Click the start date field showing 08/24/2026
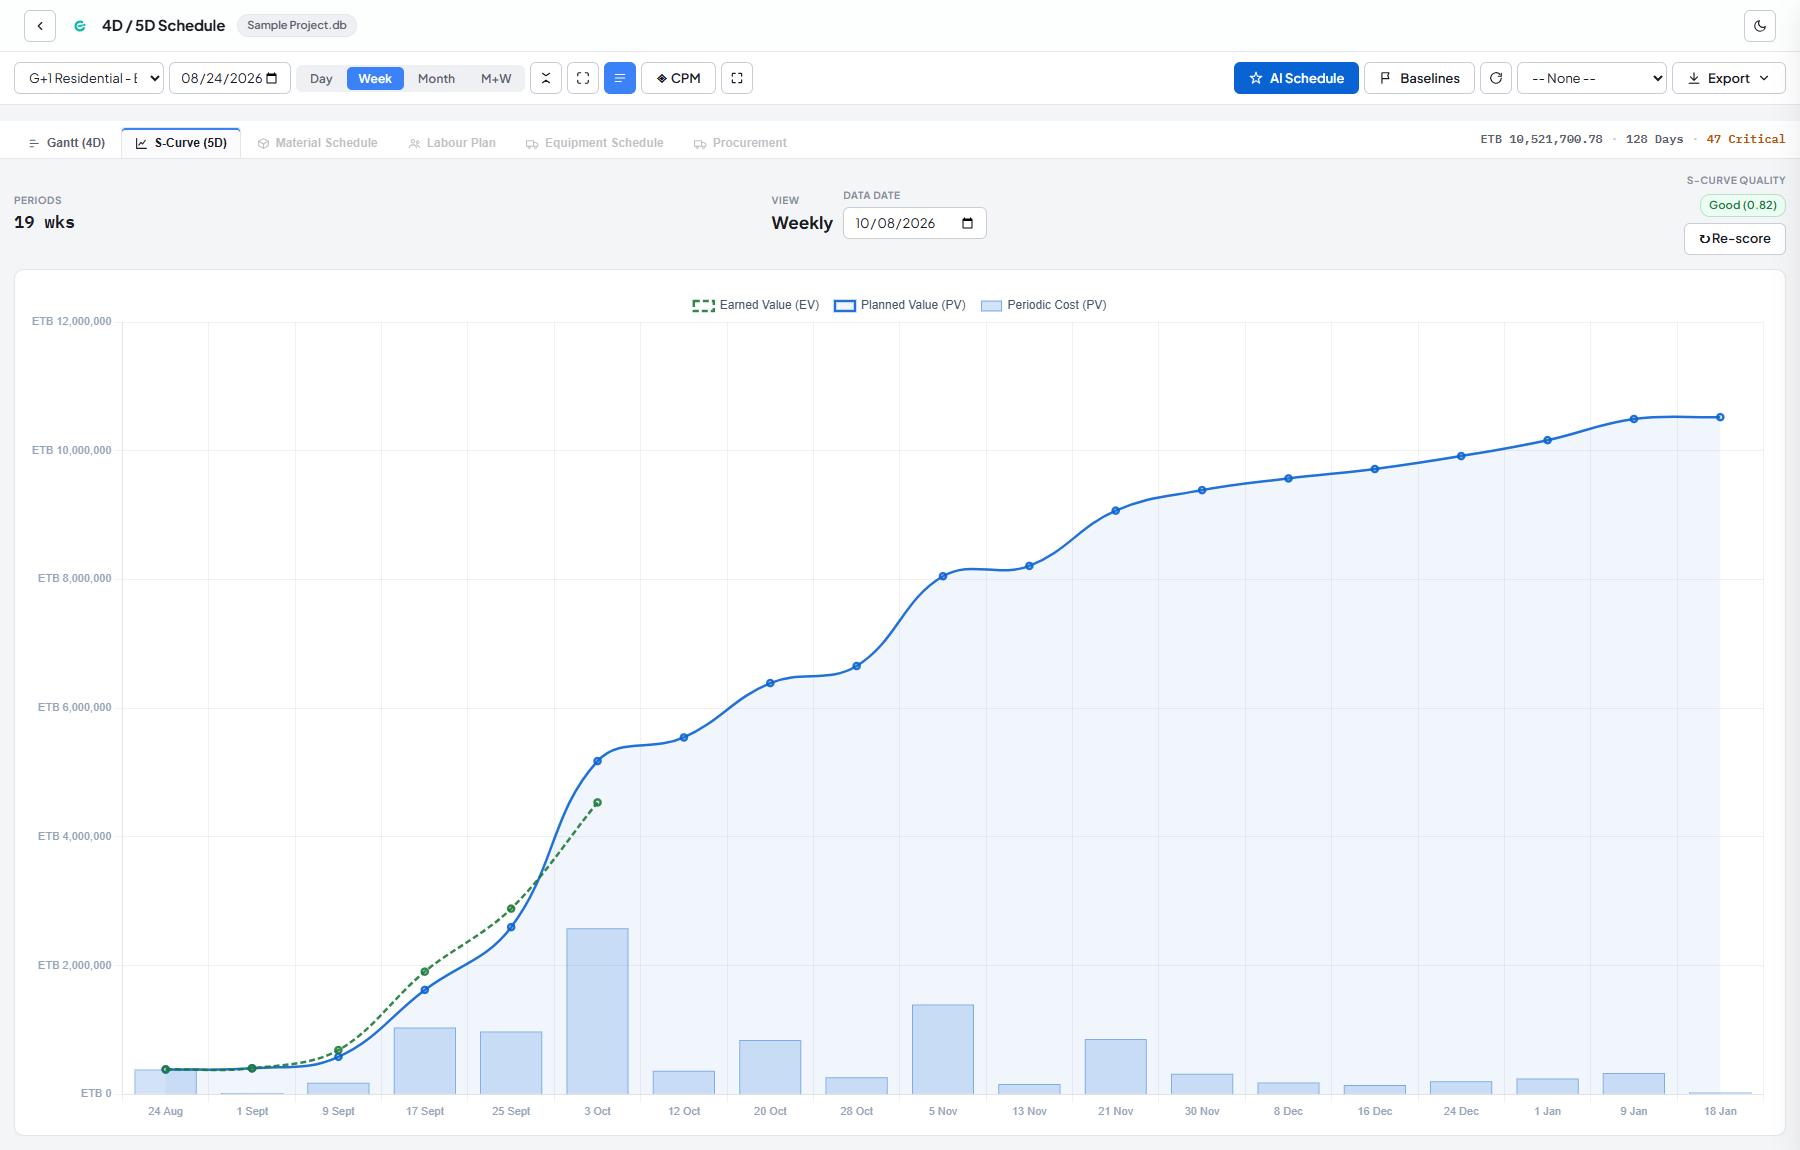1800x1150 pixels. [x=230, y=78]
